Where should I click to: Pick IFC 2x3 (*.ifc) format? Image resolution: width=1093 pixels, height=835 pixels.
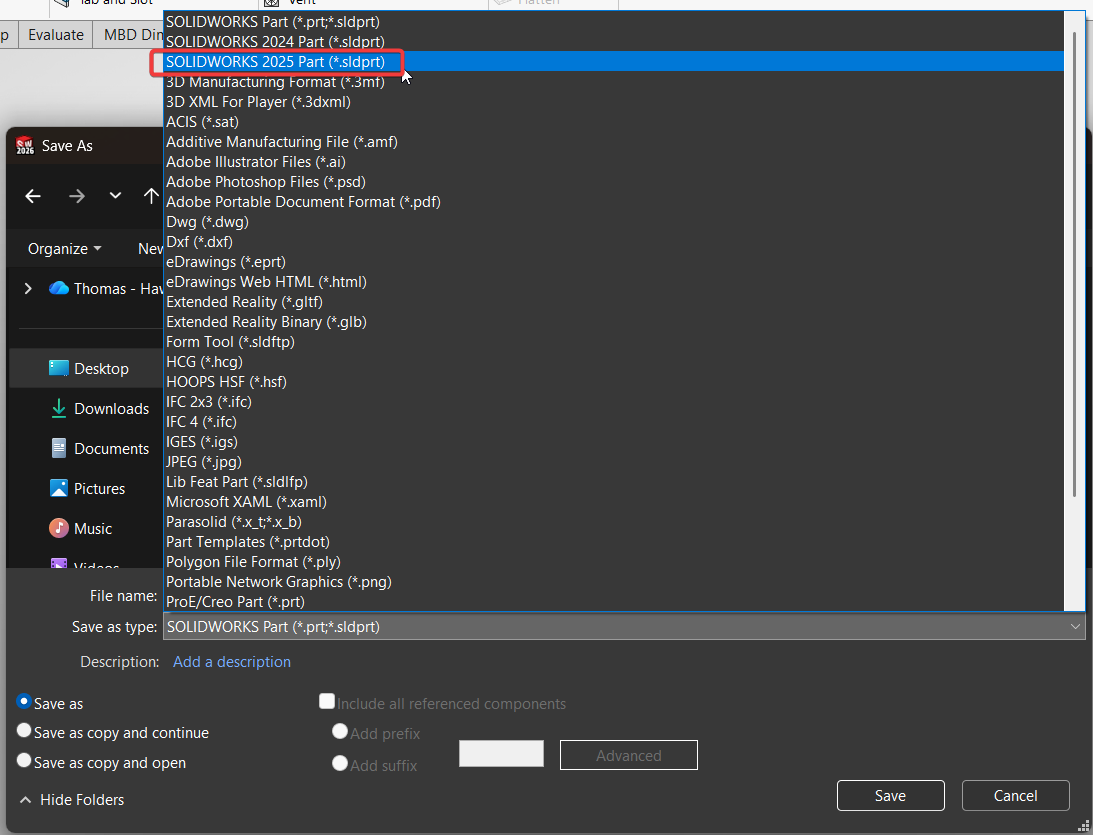[x=613, y=402]
